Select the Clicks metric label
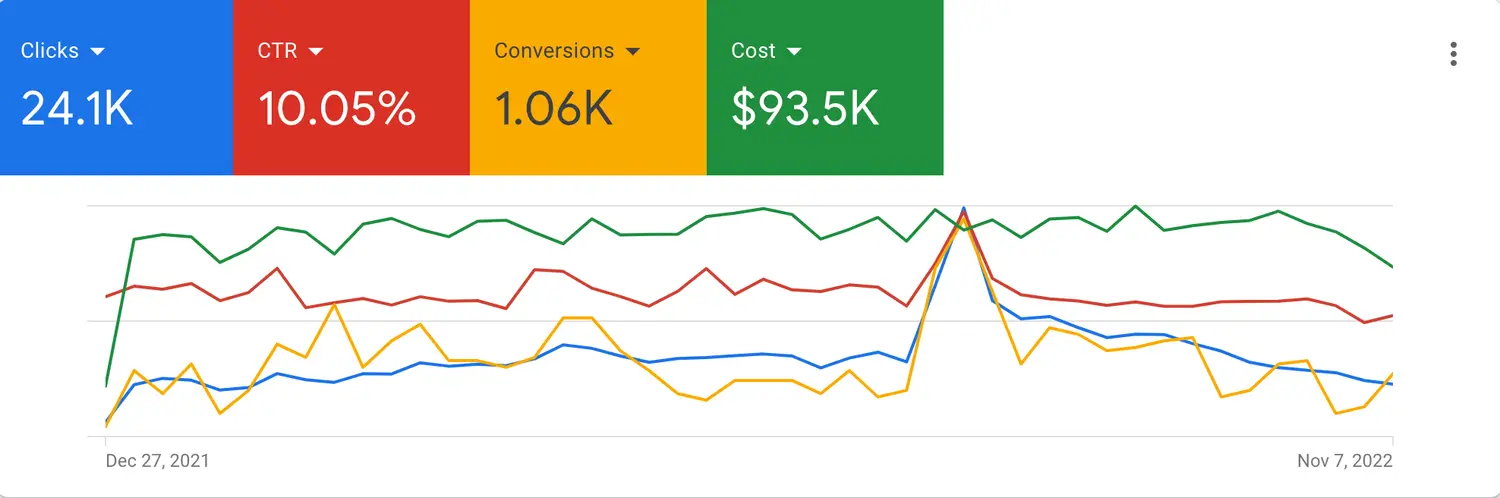Viewport: 1500px width, 498px height. coord(50,50)
